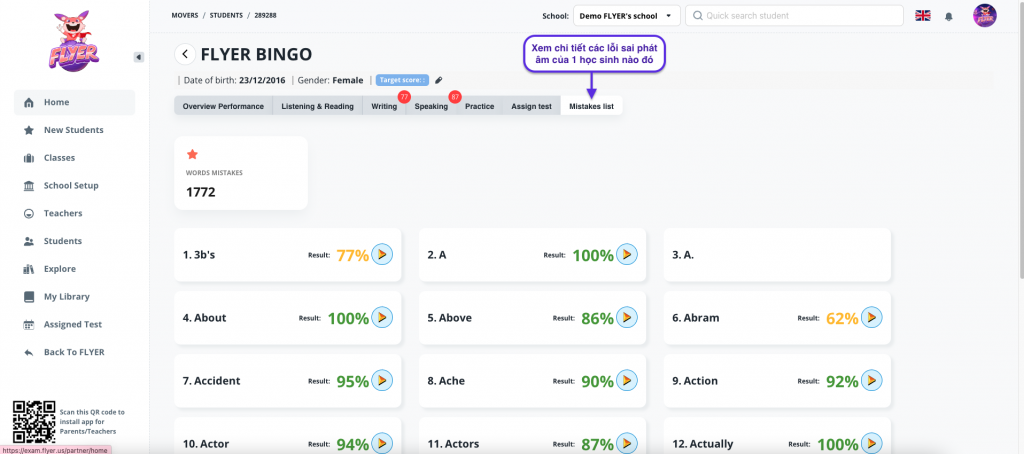Click the Quick search student field
Viewport: 1024px width, 454px height.
click(795, 16)
